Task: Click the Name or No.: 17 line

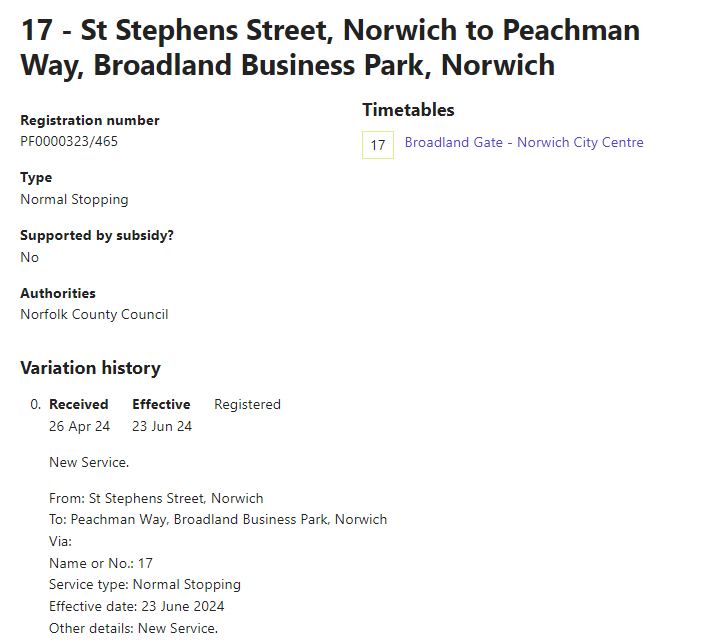Action: coord(101,563)
